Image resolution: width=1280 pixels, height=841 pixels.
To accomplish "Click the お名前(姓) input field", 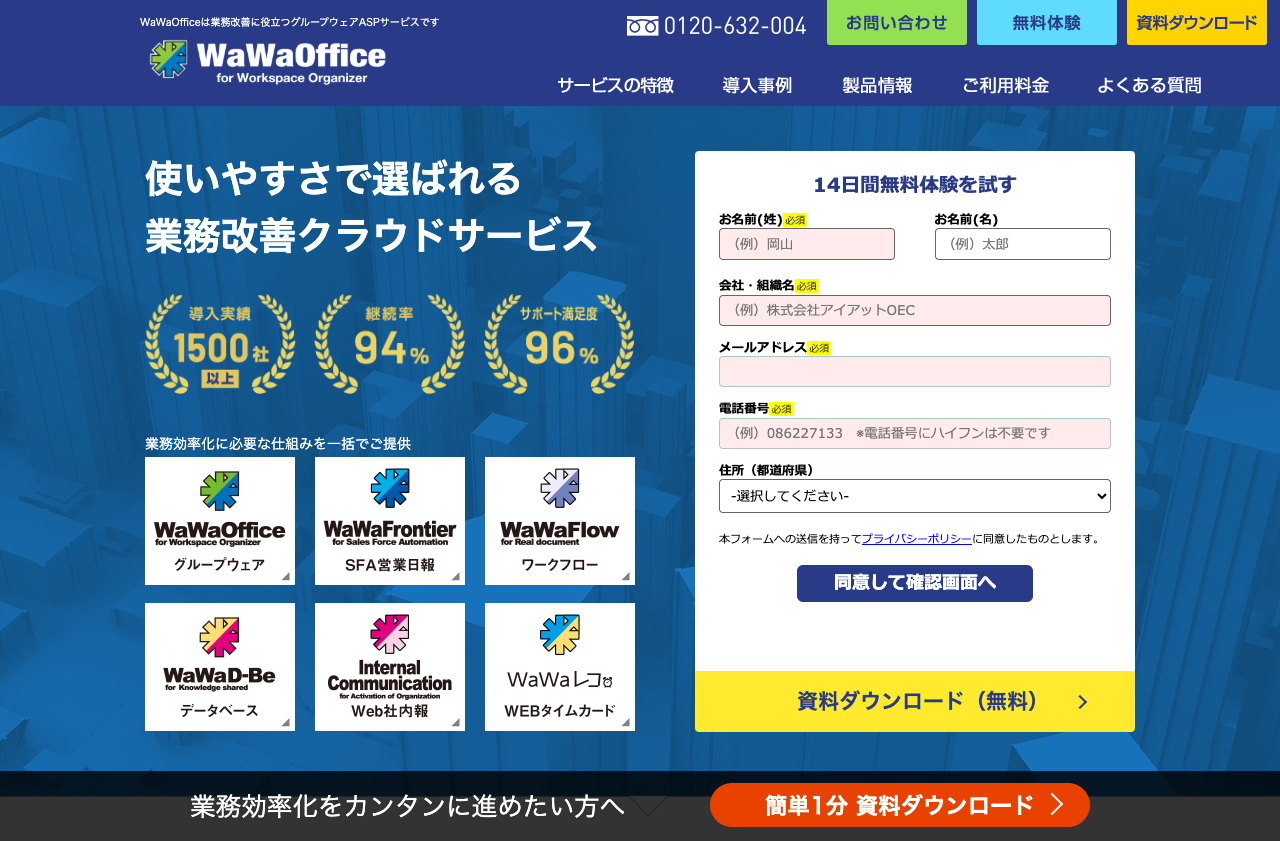I will (807, 244).
